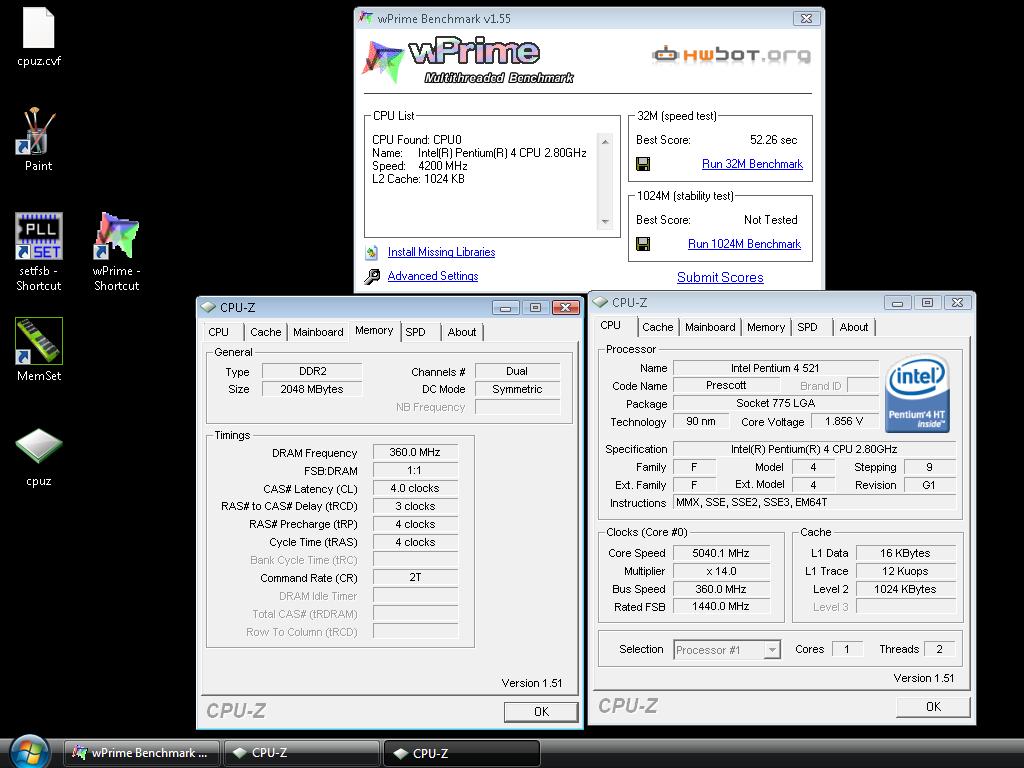Image resolution: width=1024 pixels, height=768 pixels.
Task: Click the DRAM Frequency value 360.0 MHz
Action: pyautogui.click(x=415, y=453)
